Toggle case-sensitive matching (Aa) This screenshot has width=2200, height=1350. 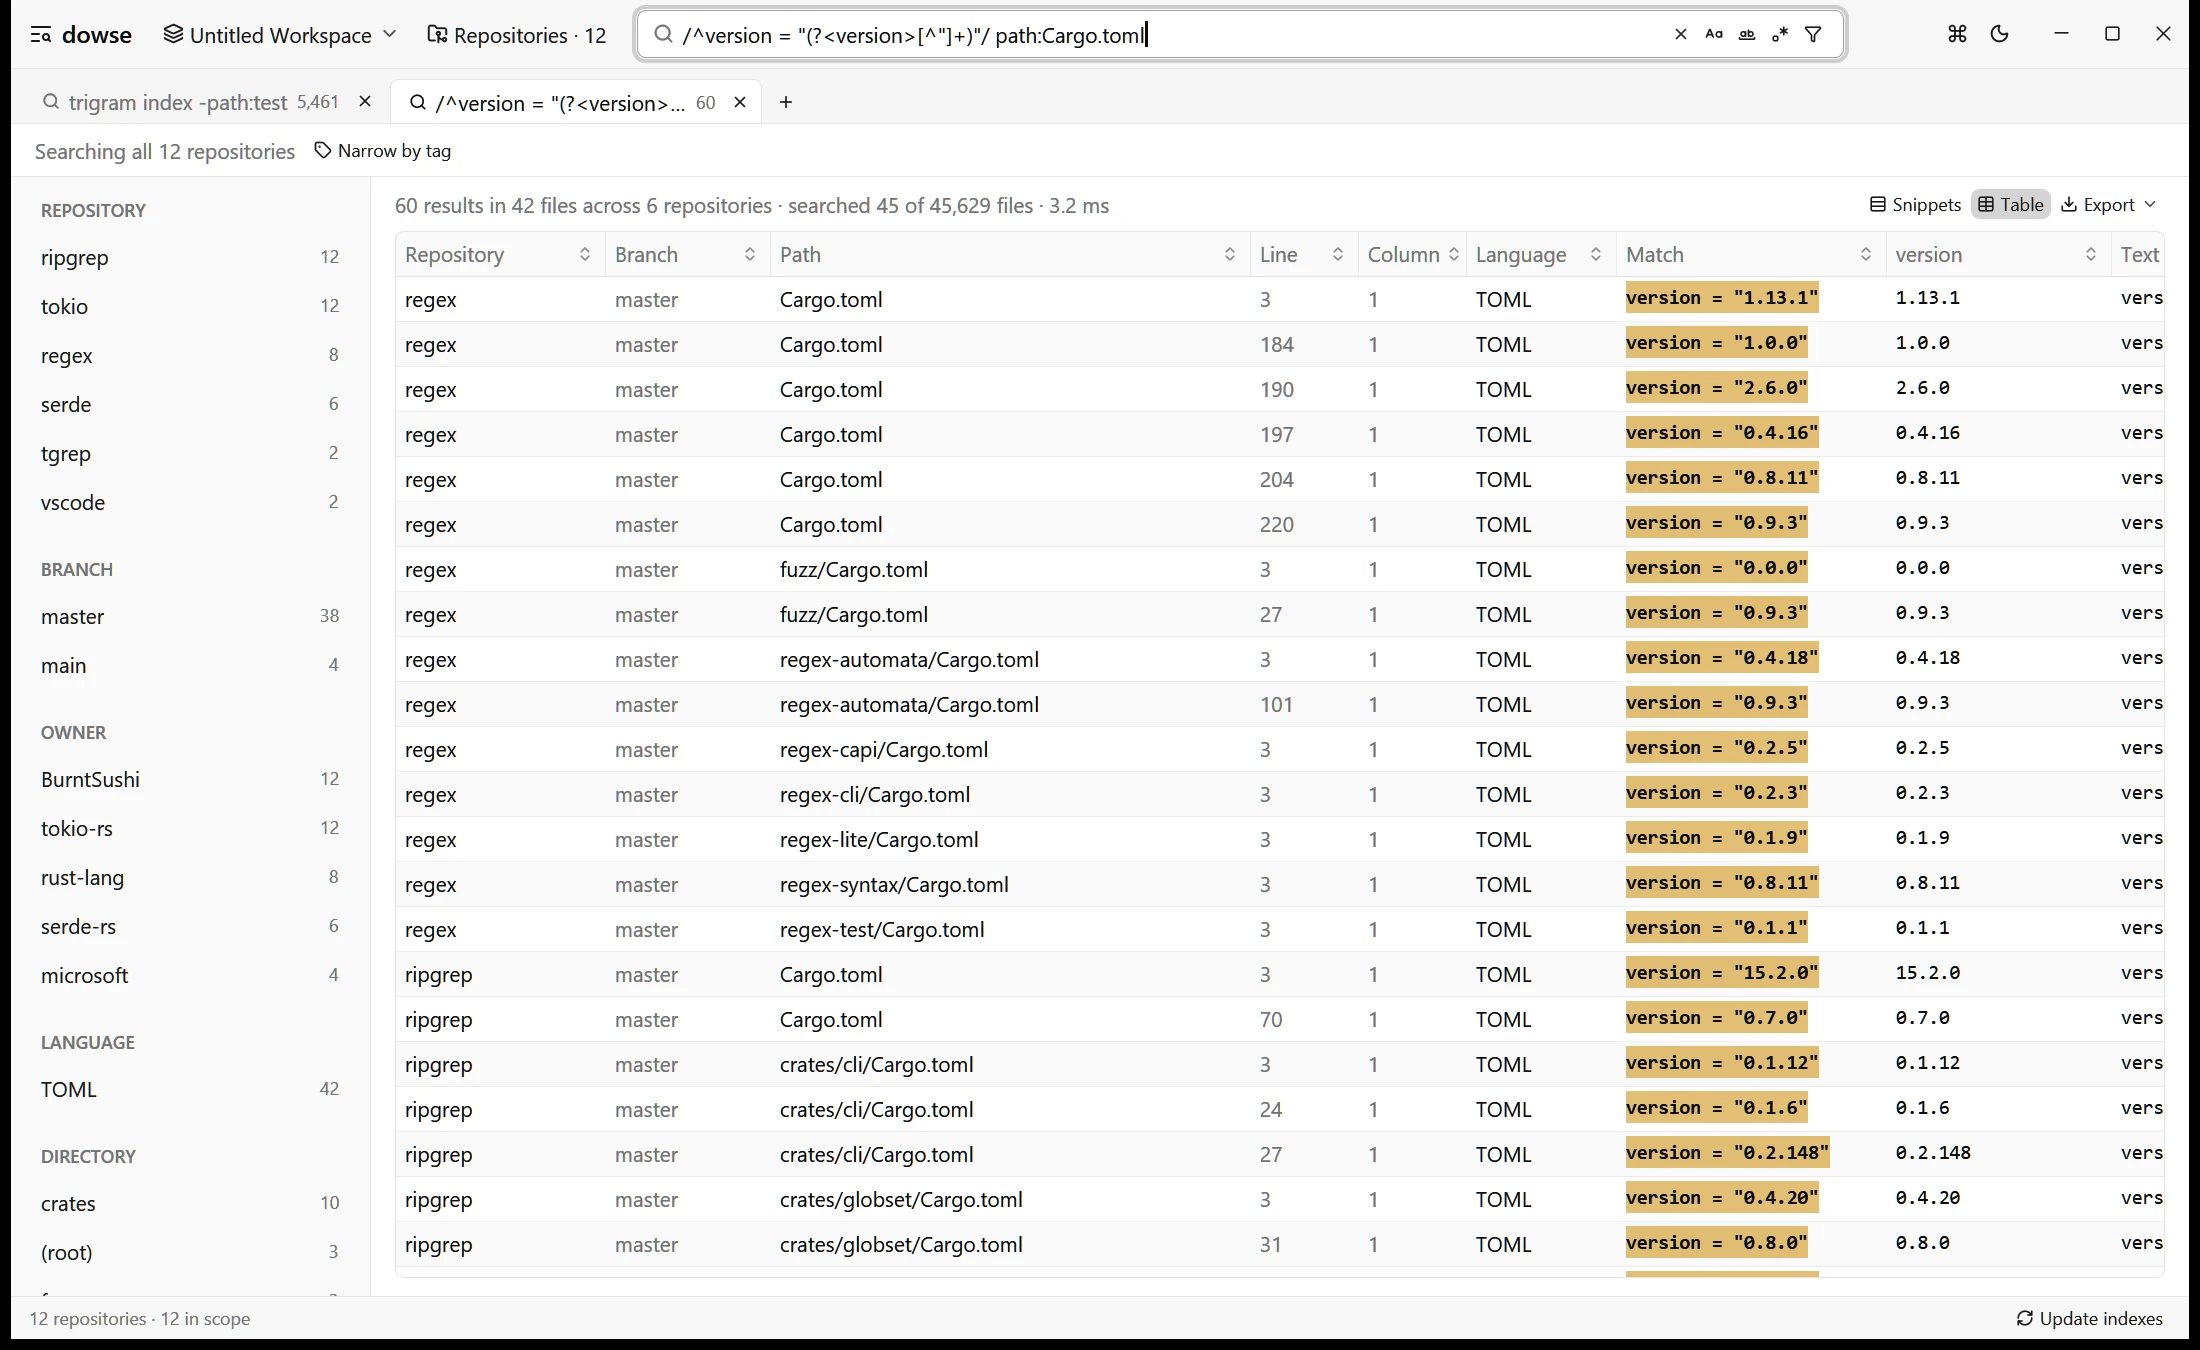tap(1714, 35)
